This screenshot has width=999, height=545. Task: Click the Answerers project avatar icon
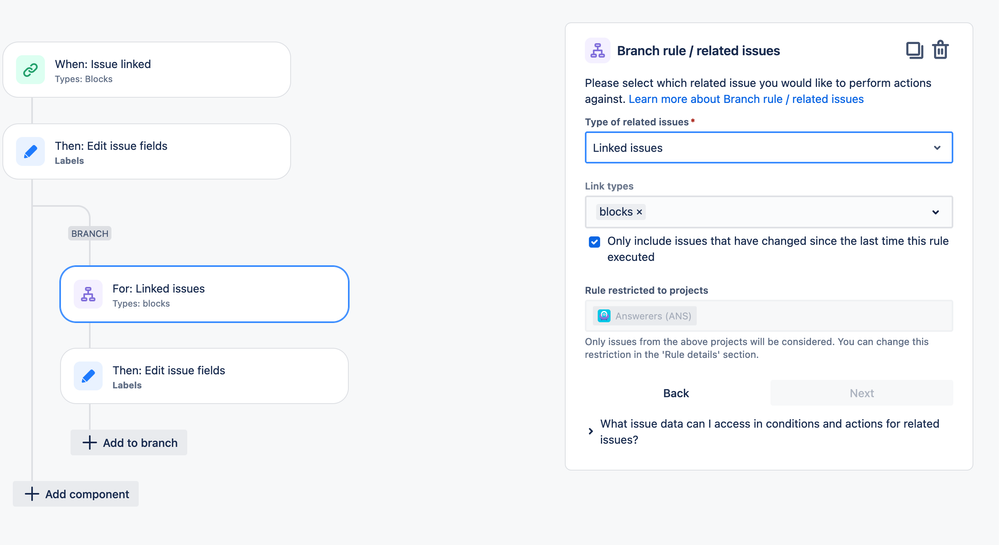click(x=603, y=316)
